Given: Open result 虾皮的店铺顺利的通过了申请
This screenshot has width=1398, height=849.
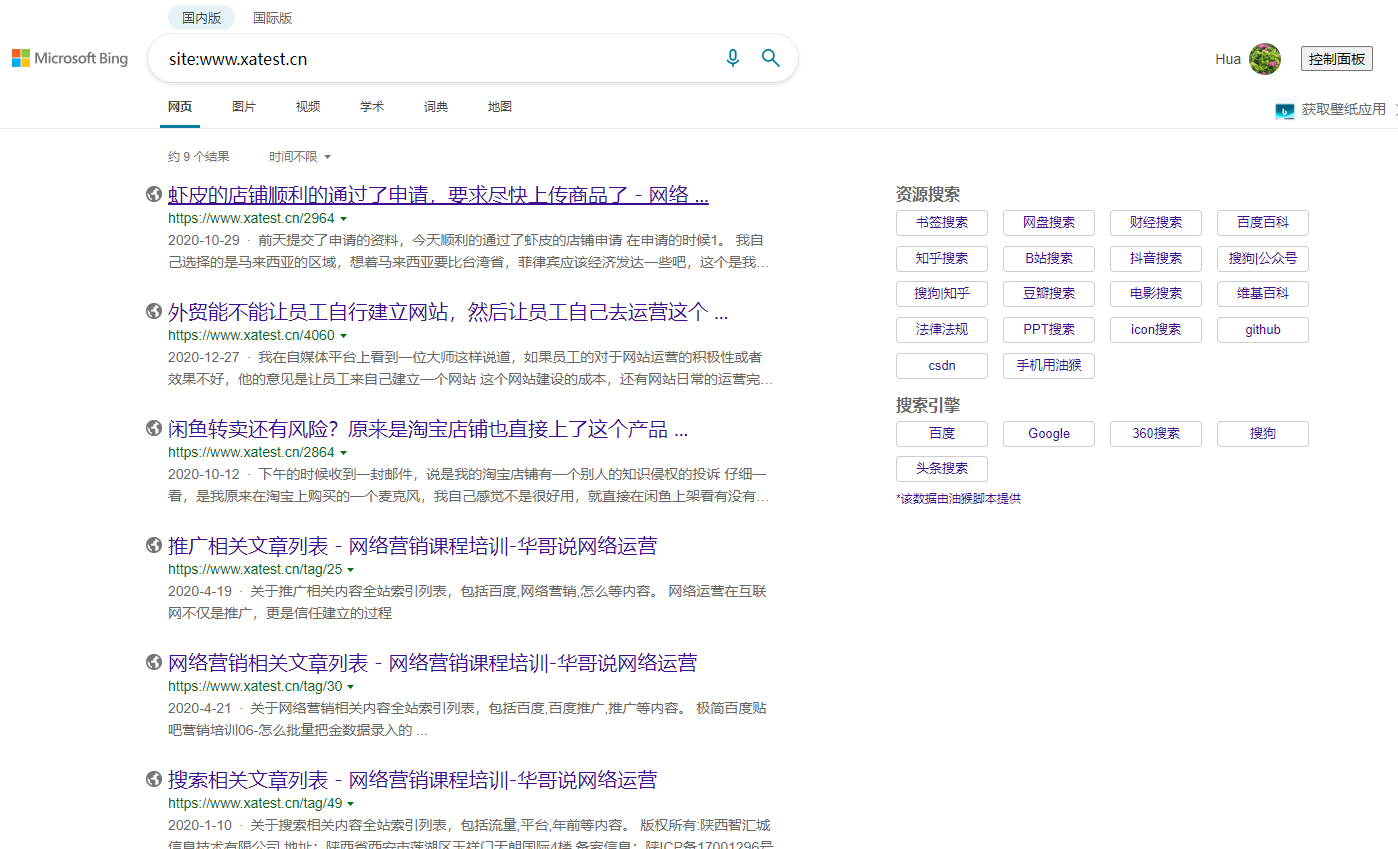Looking at the screenshot, I should coord(438,195).
